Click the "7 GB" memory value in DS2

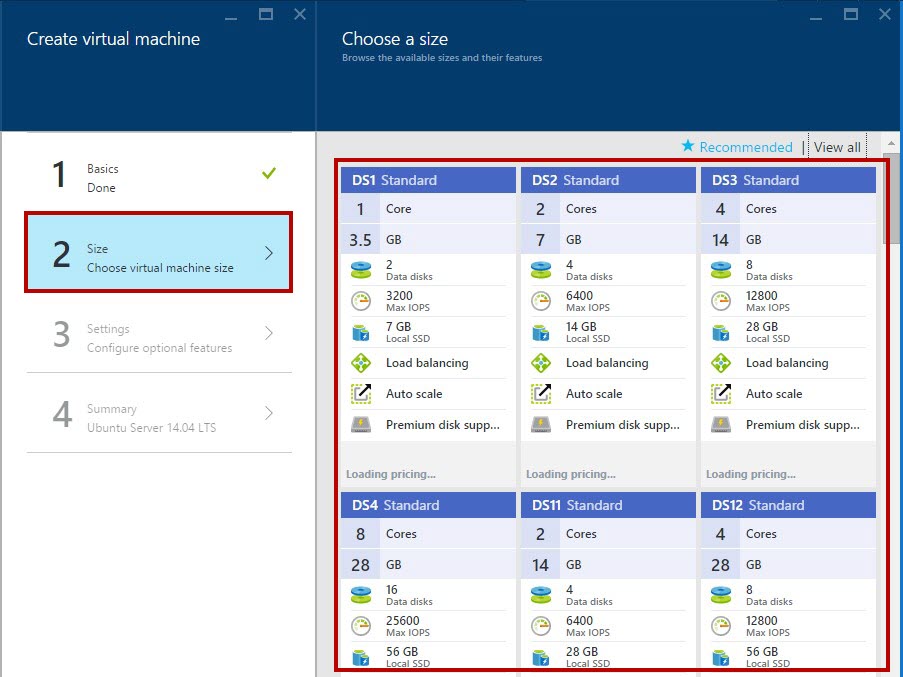point(608,239)
